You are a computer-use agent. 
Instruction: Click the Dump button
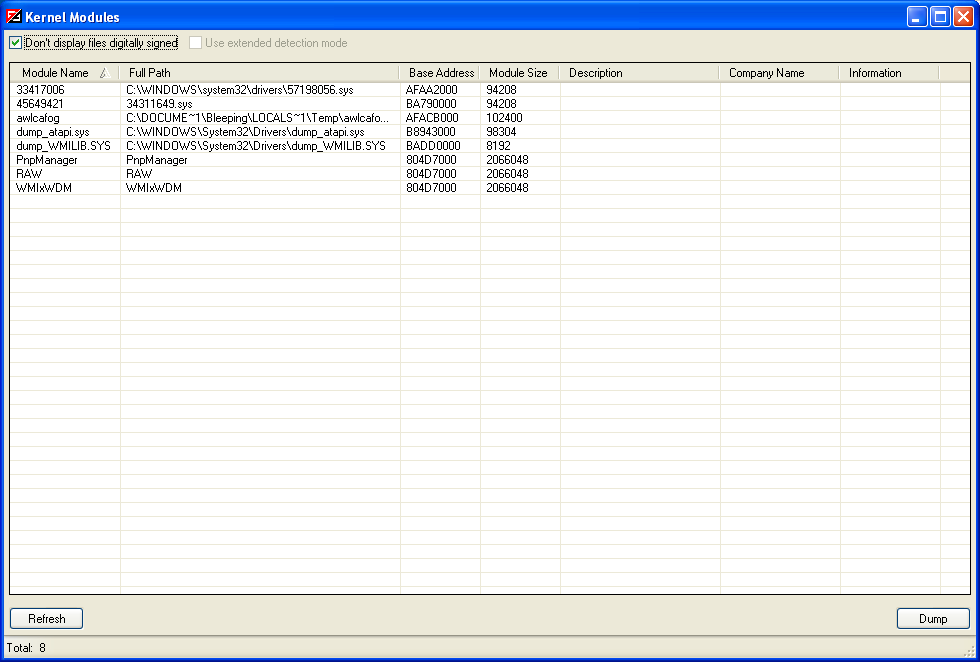(933, 618)
